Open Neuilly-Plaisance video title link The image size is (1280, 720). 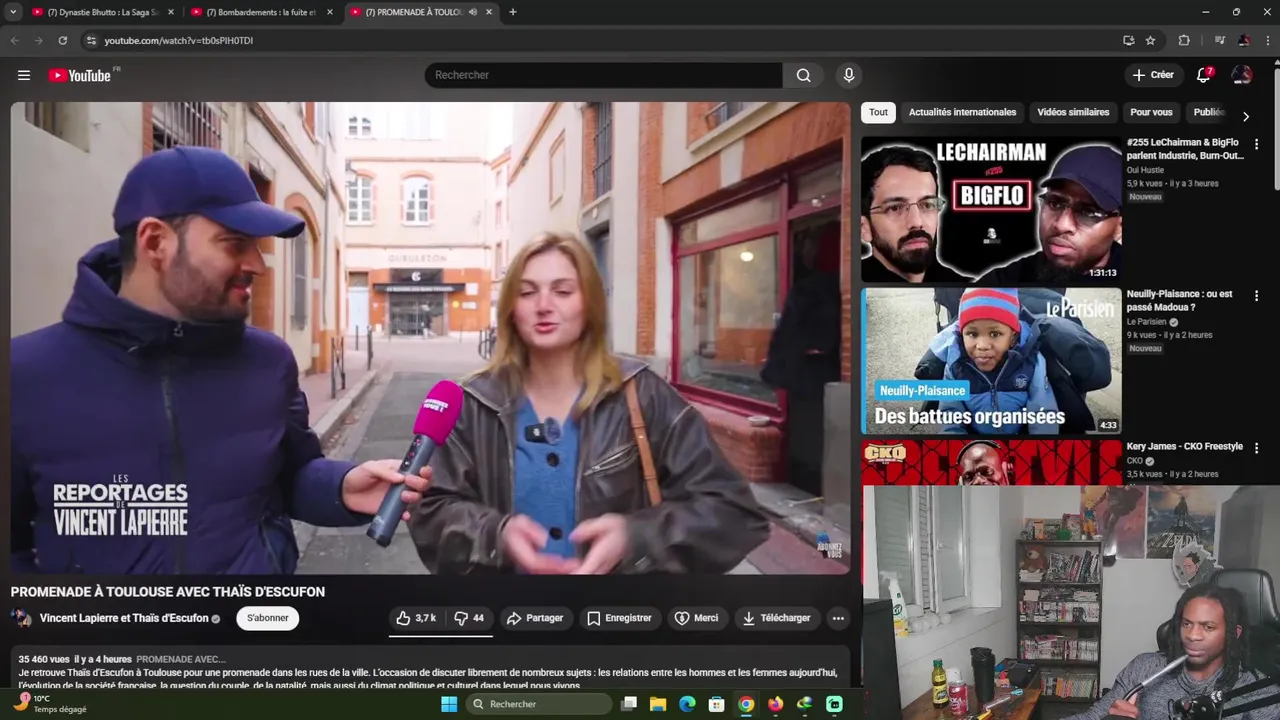click(1179, 300)
